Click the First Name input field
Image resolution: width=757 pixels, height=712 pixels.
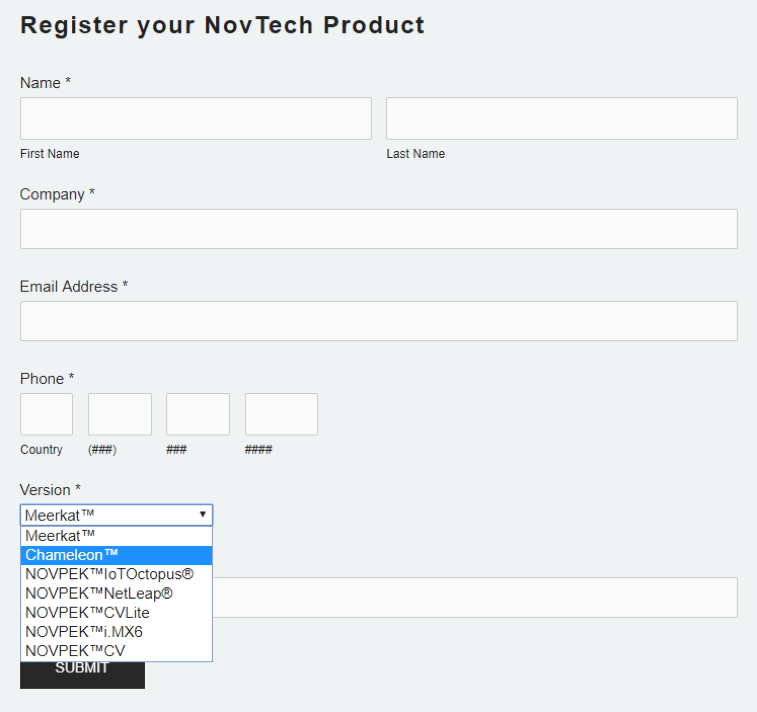click(x=195, y=118)
